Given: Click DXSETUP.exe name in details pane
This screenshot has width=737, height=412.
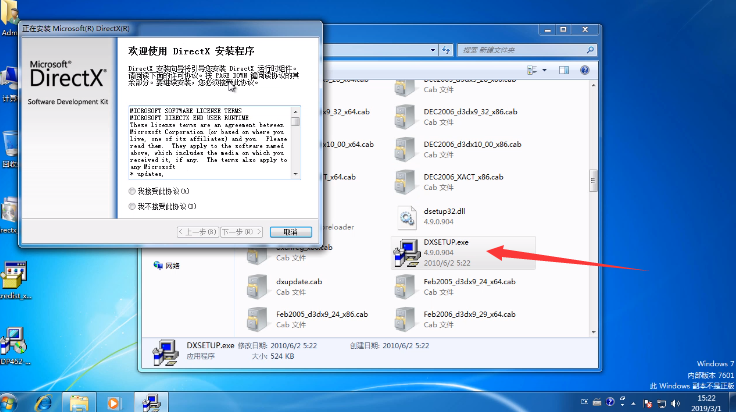Looking at the screenshot, I should pyautogui.click(x=210, y=345).
